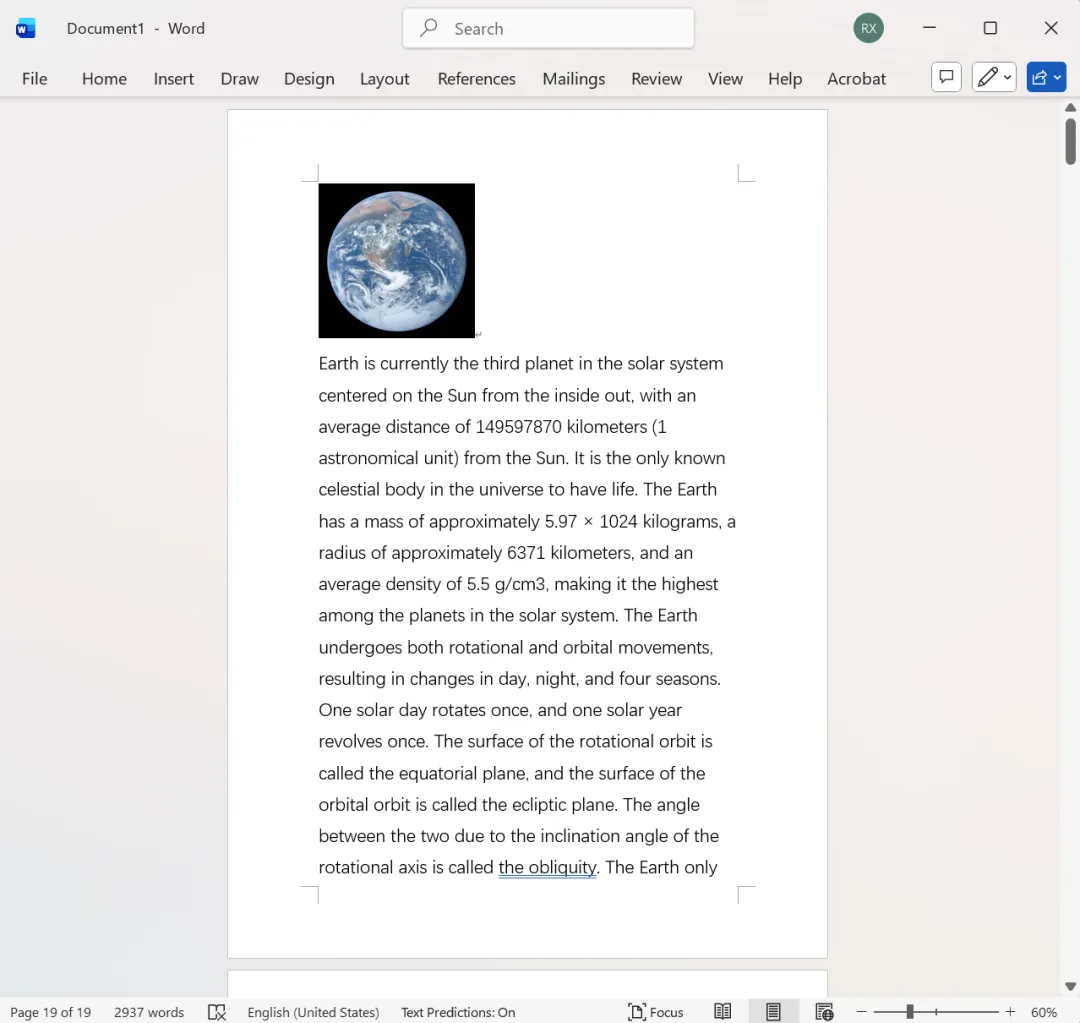1080x1023 pixels.
Task: Switch to Web Layout view
Action: [x=824, y=1012]
